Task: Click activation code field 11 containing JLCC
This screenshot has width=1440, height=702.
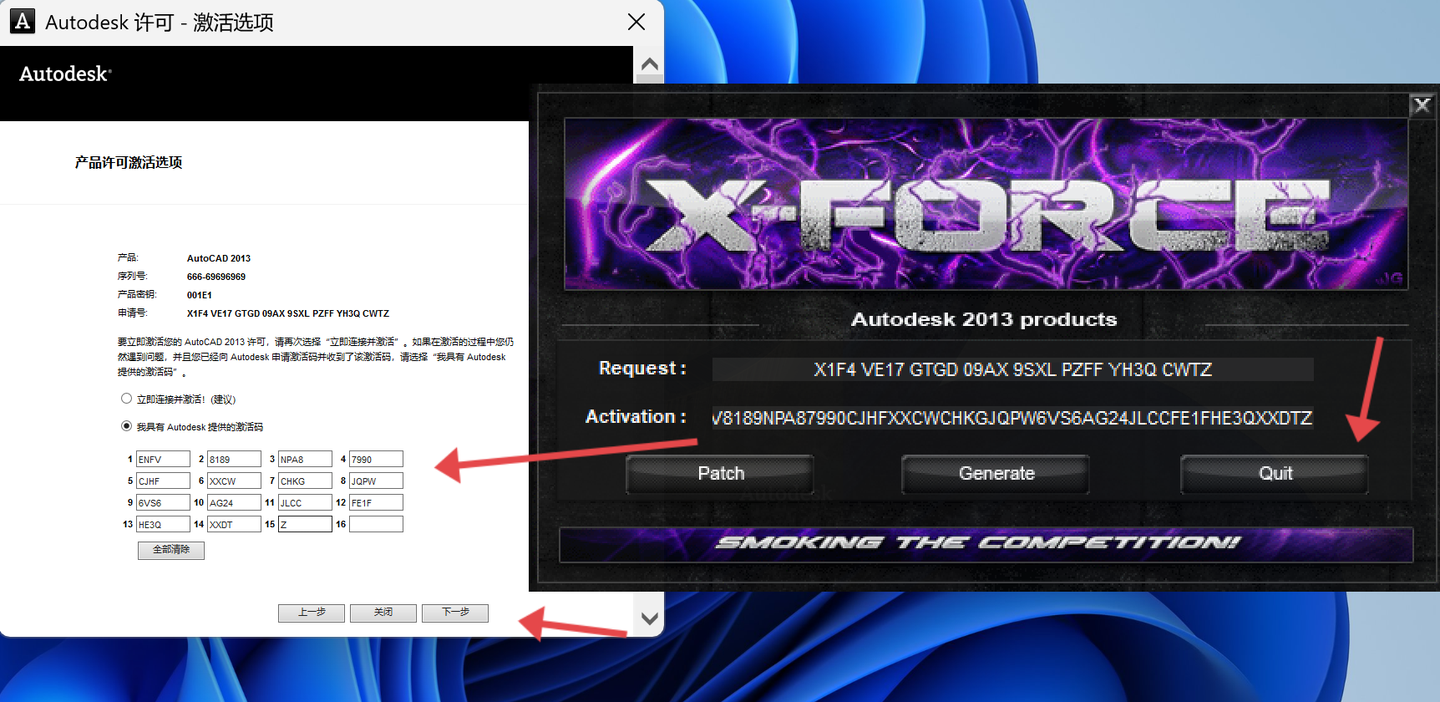Action: click(x=305, y=503)
